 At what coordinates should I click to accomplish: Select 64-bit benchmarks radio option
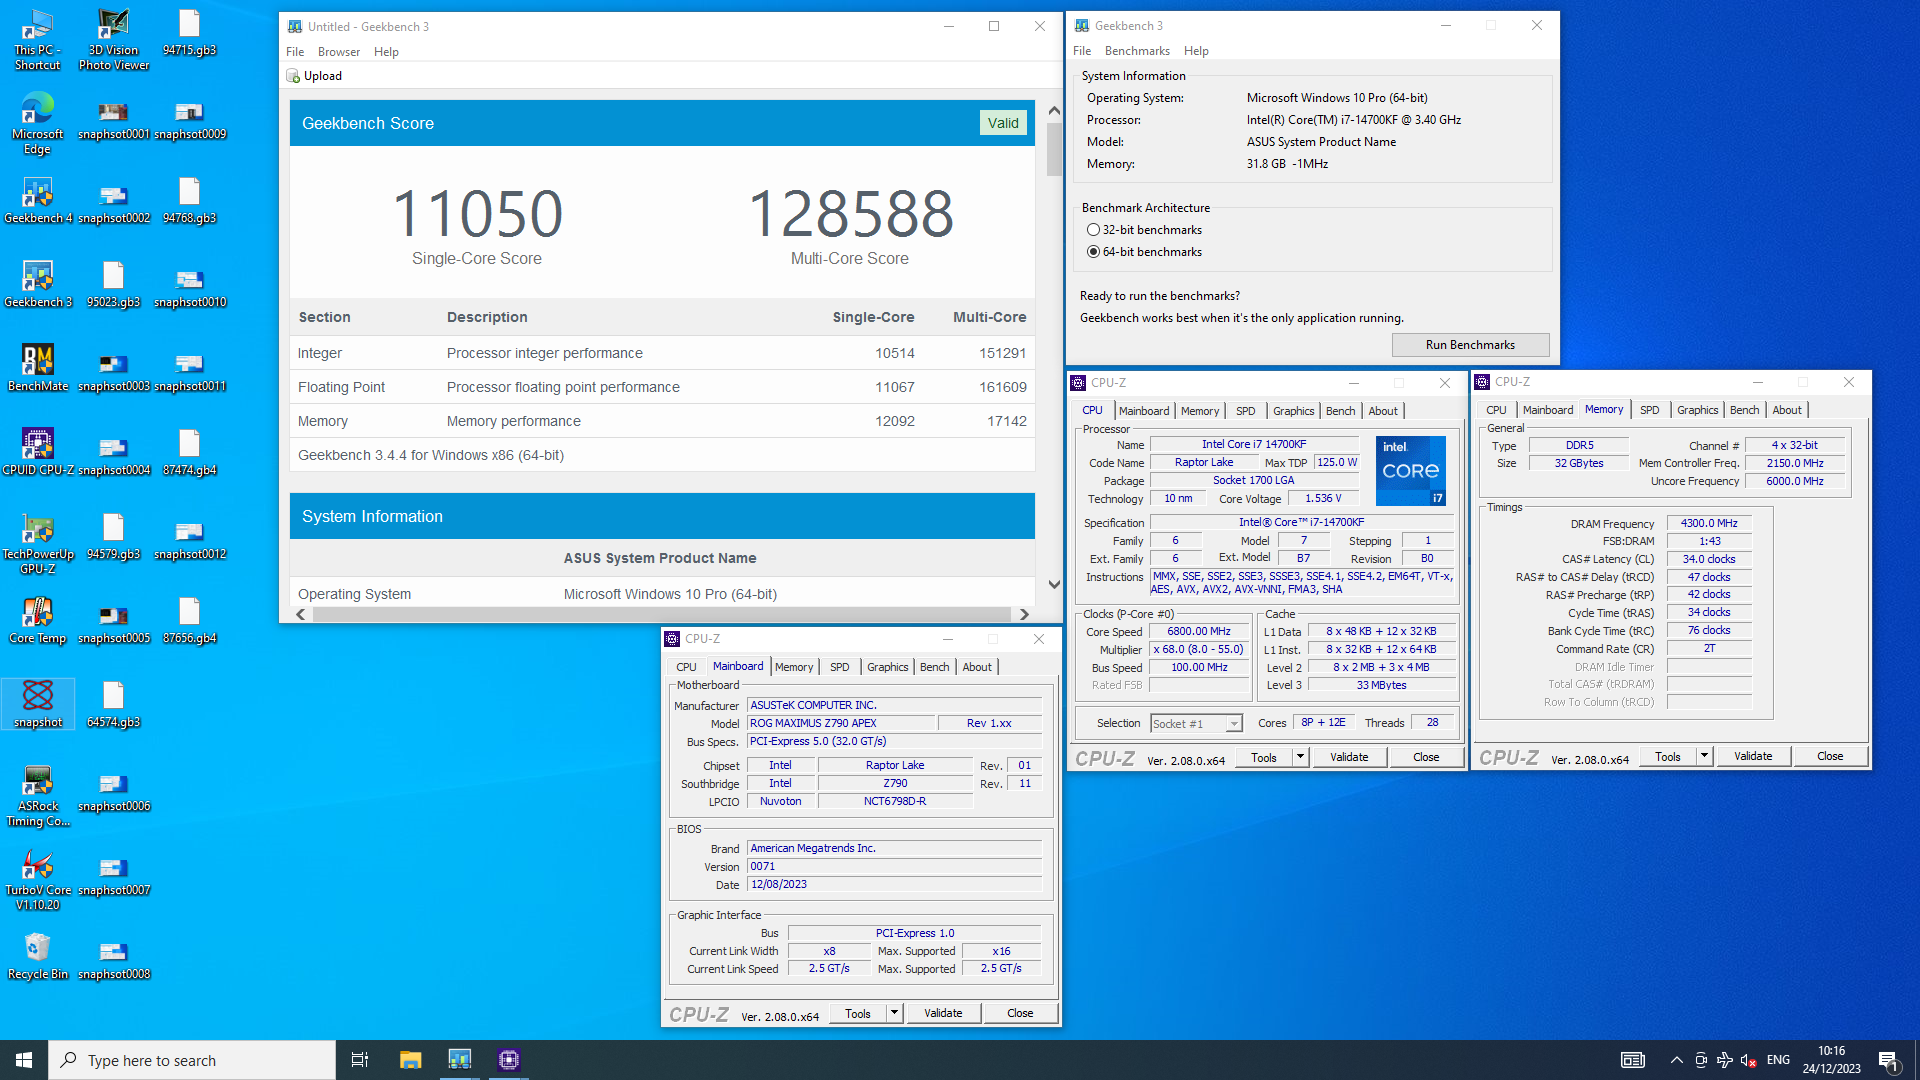[1093, 252]
